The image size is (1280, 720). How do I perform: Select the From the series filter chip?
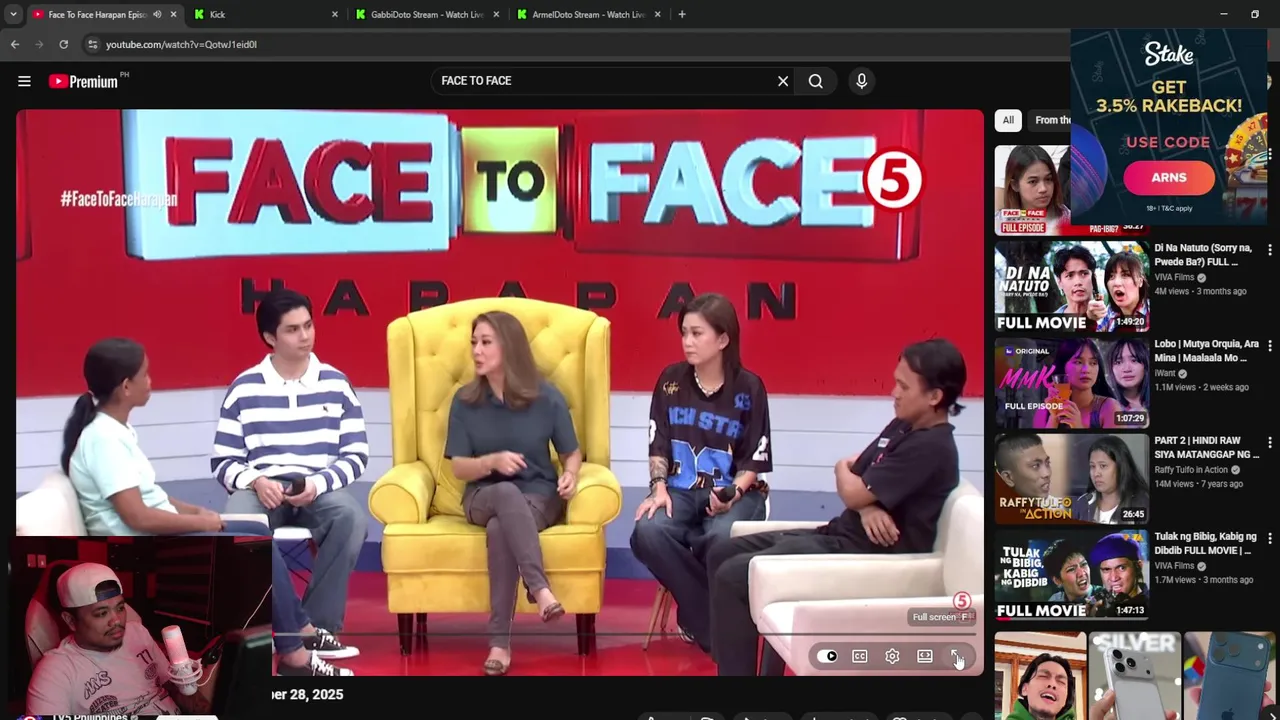coord(1051,120)
